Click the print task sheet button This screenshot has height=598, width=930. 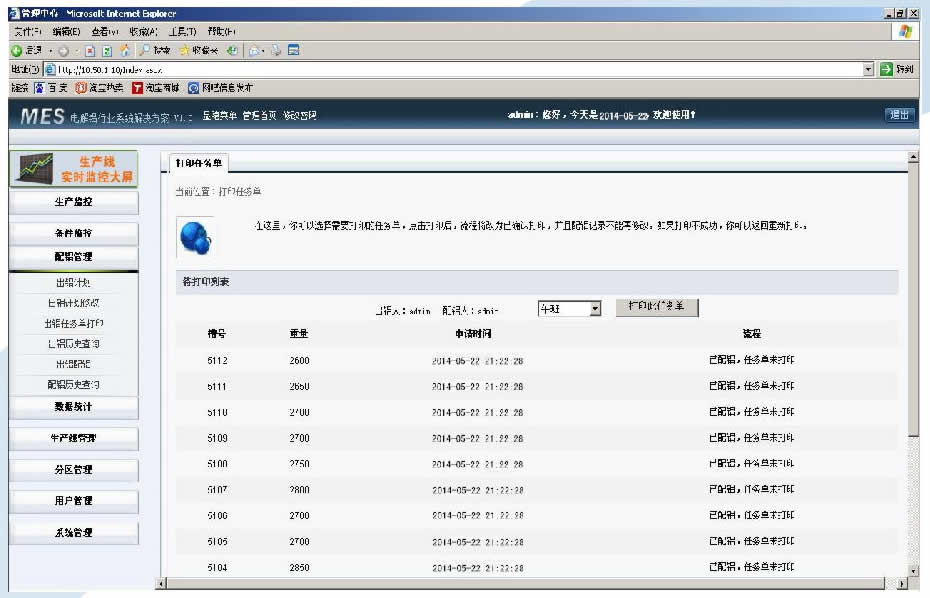[x=656, y=308]
